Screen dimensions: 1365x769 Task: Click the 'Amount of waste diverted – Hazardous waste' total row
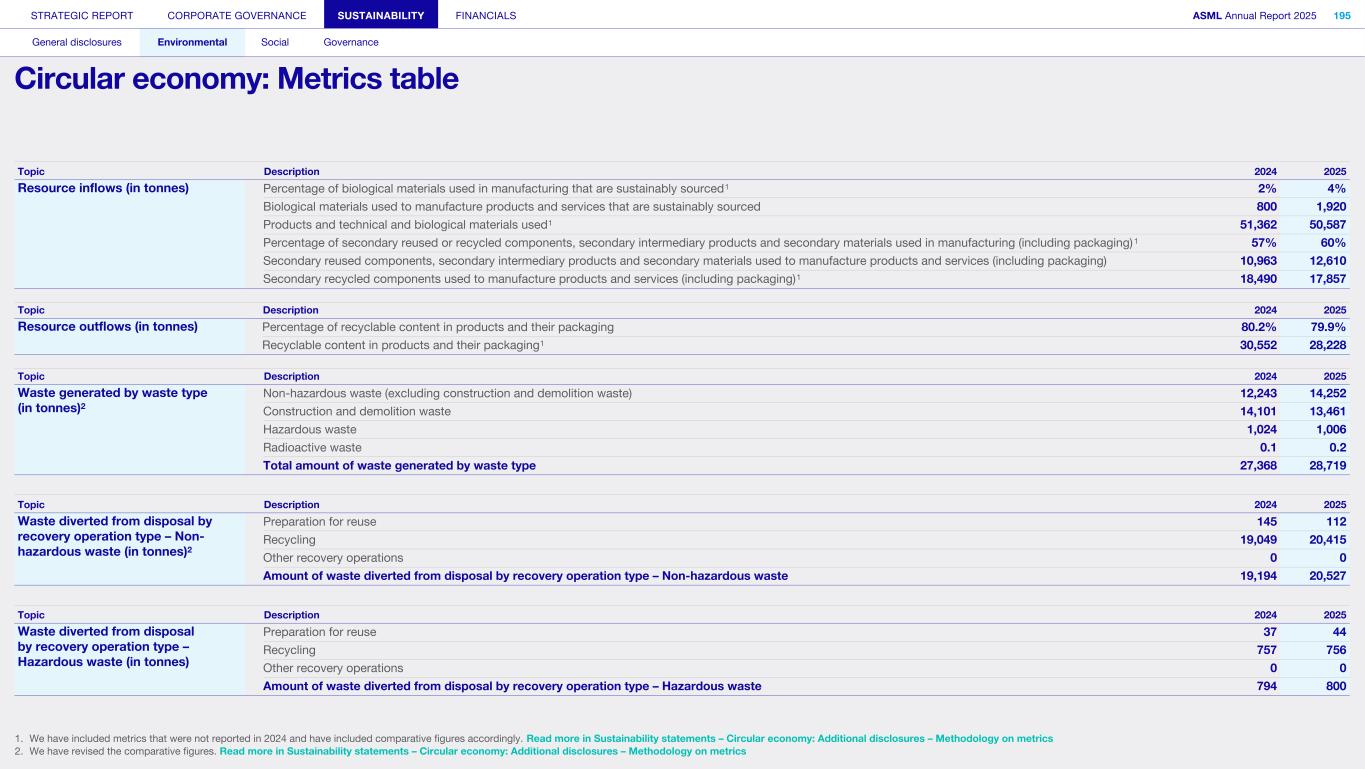tap(512, 686)
